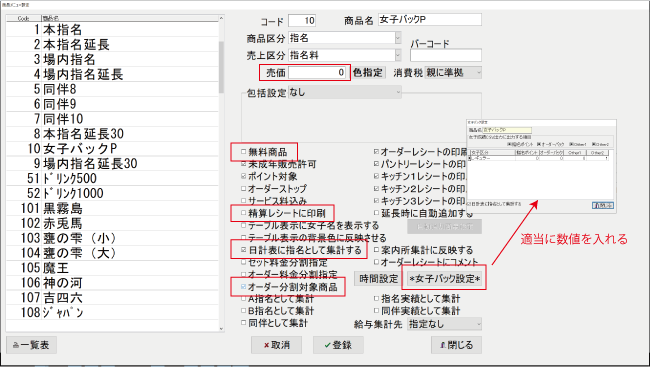This screenshot has width=650, height=367.
Task: Select product row 本指名
Action: click(112, 29)
